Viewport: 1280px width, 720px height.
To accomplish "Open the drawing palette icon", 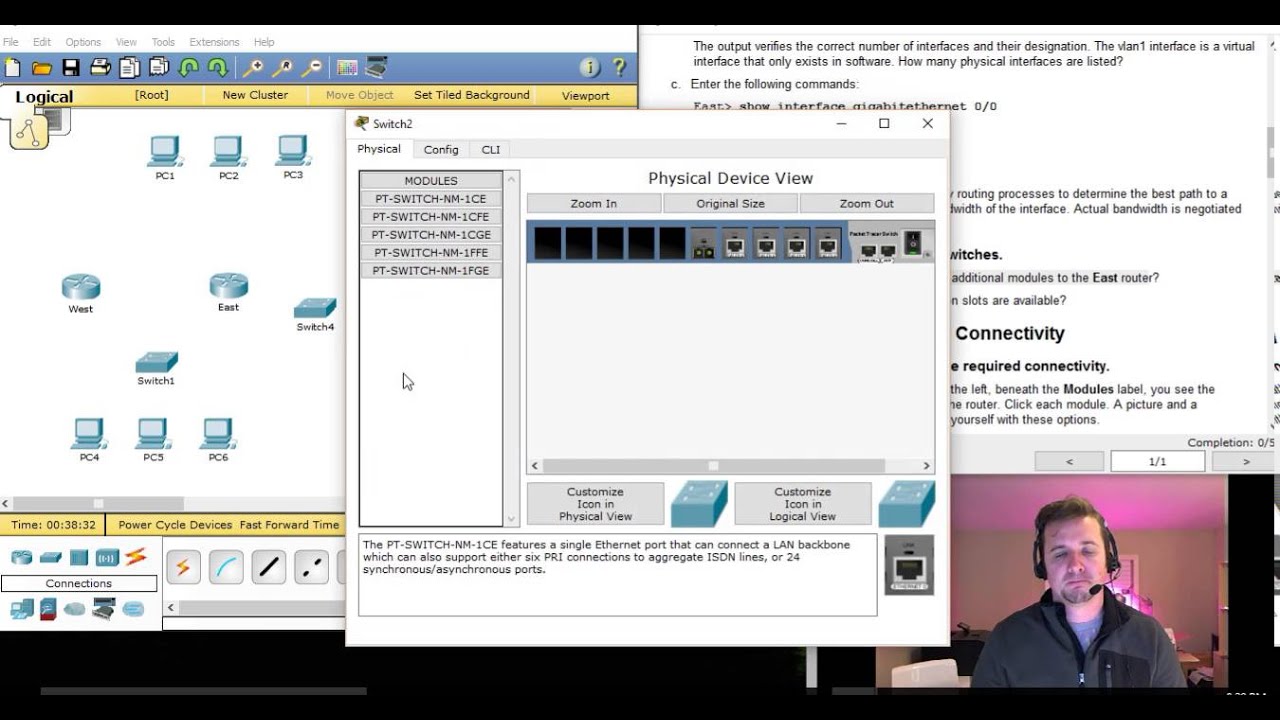I will pos(347,68).
